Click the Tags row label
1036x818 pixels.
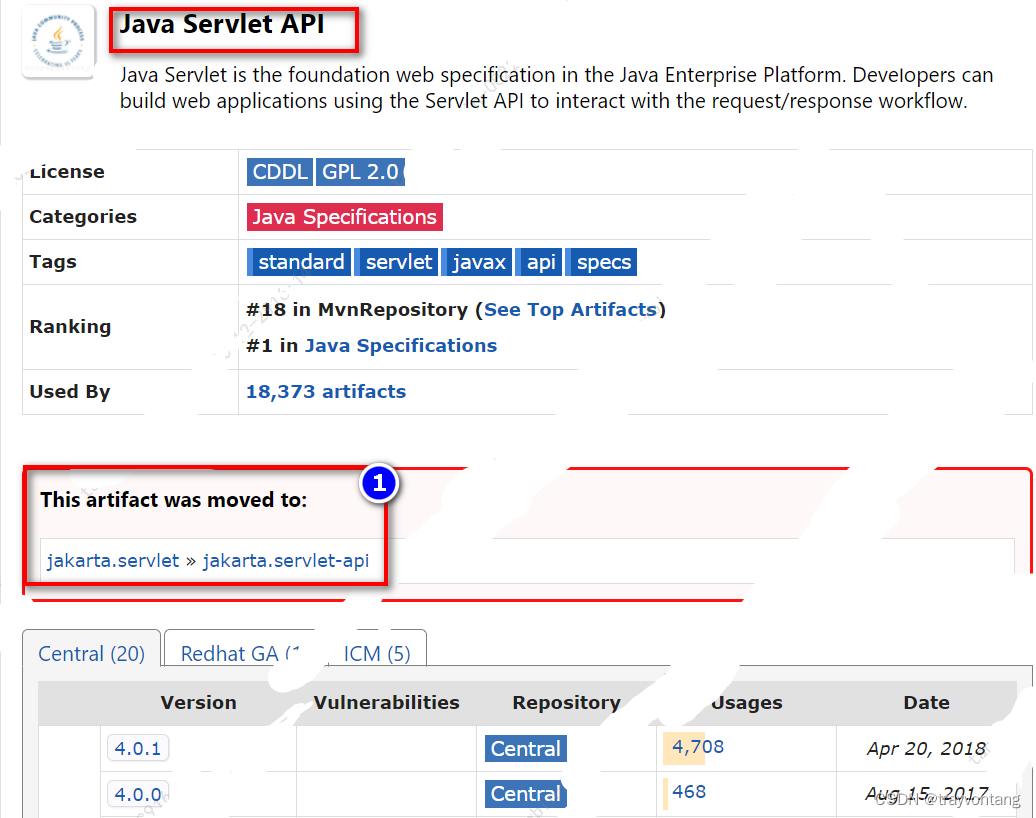(x=53, y=262)
